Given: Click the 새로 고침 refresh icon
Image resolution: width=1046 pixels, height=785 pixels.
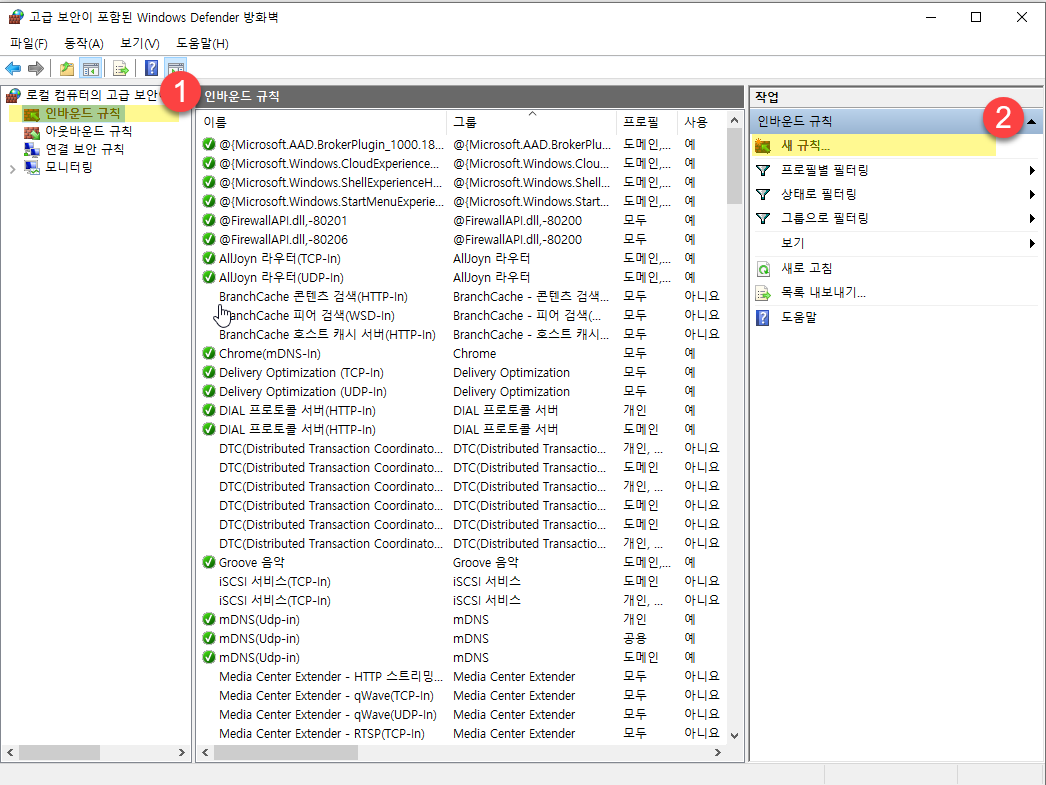Looking at the screenshot, I should click(x=763, y=269).
